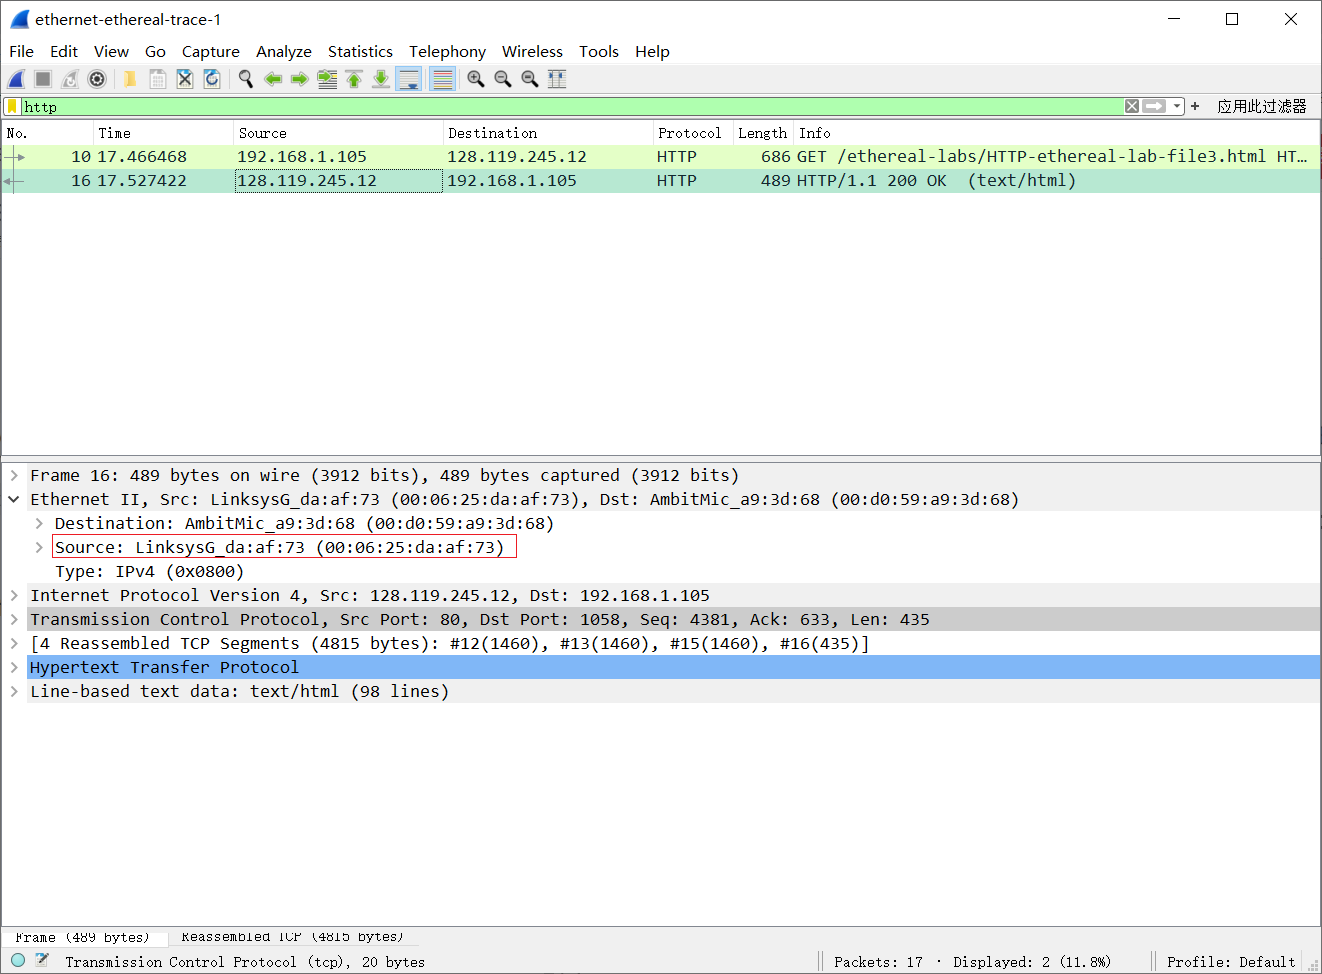This screenshot has height=974, width=1322.
Task: Open the Help menu
Action: point(652,51)
